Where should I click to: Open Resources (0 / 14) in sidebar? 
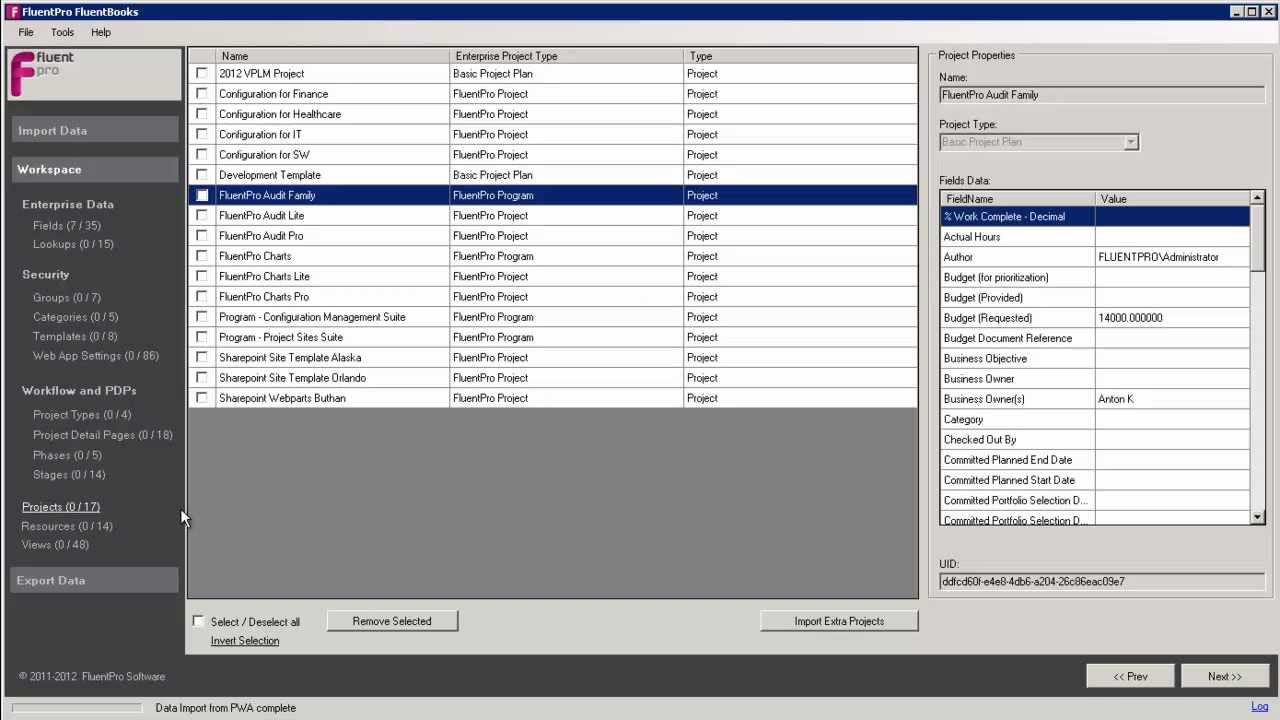click(x=67, y=526)
